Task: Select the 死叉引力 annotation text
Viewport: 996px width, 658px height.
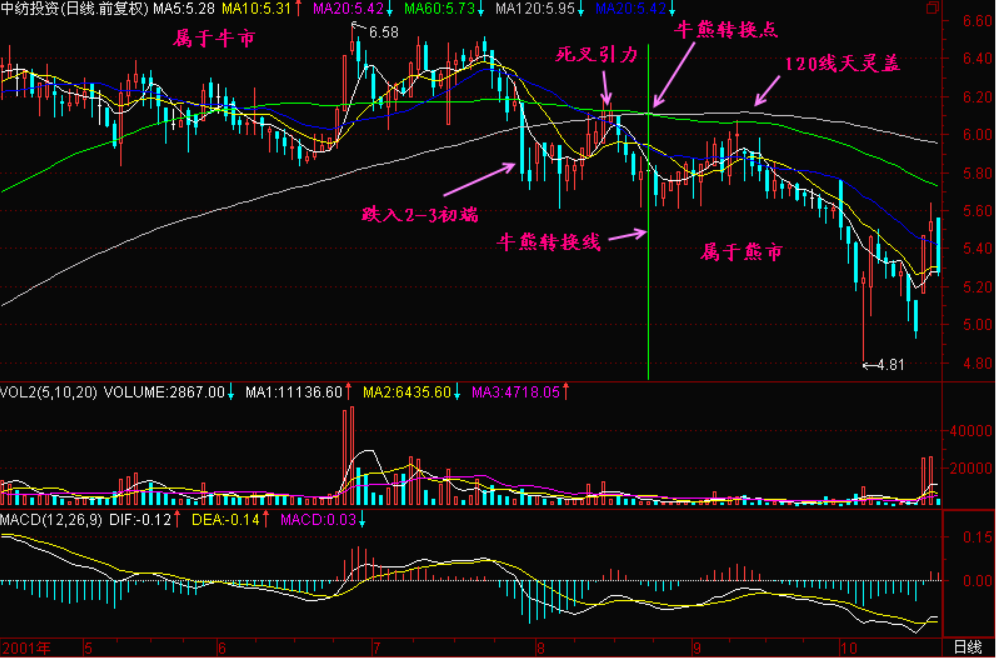Action: tap(596, 56)
